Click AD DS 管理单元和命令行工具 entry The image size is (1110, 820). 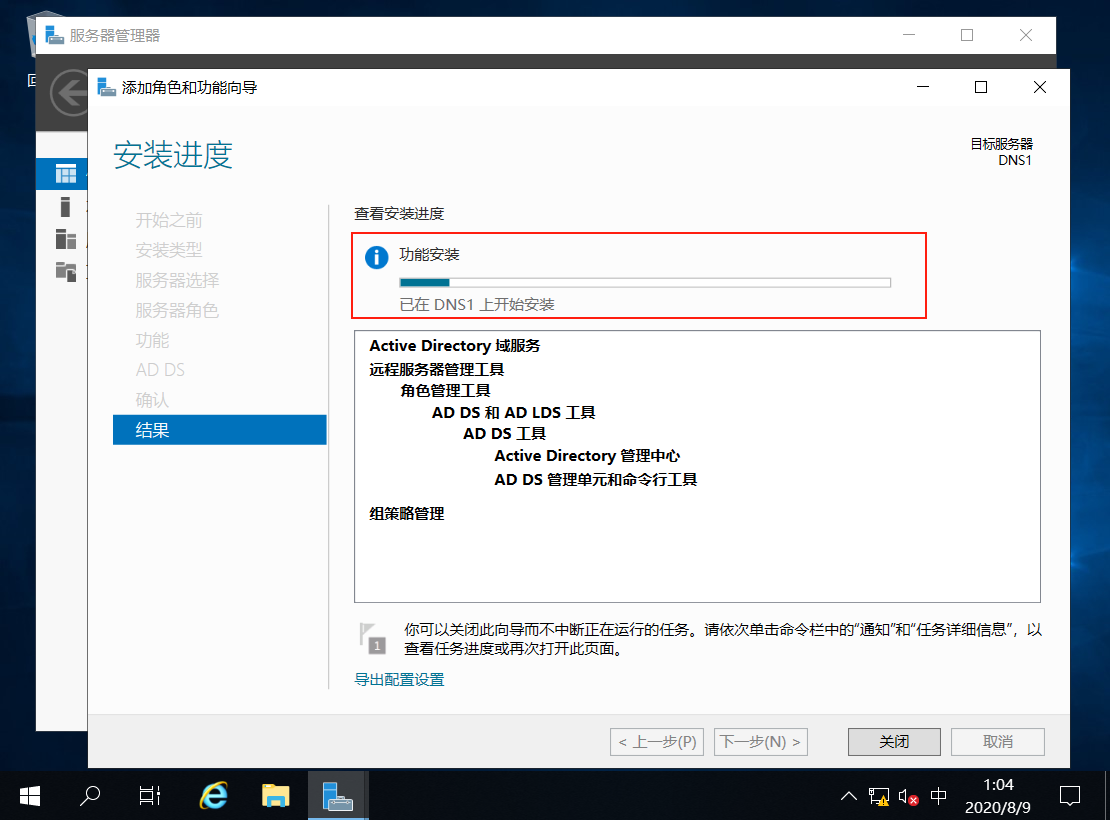pos(595,480)
